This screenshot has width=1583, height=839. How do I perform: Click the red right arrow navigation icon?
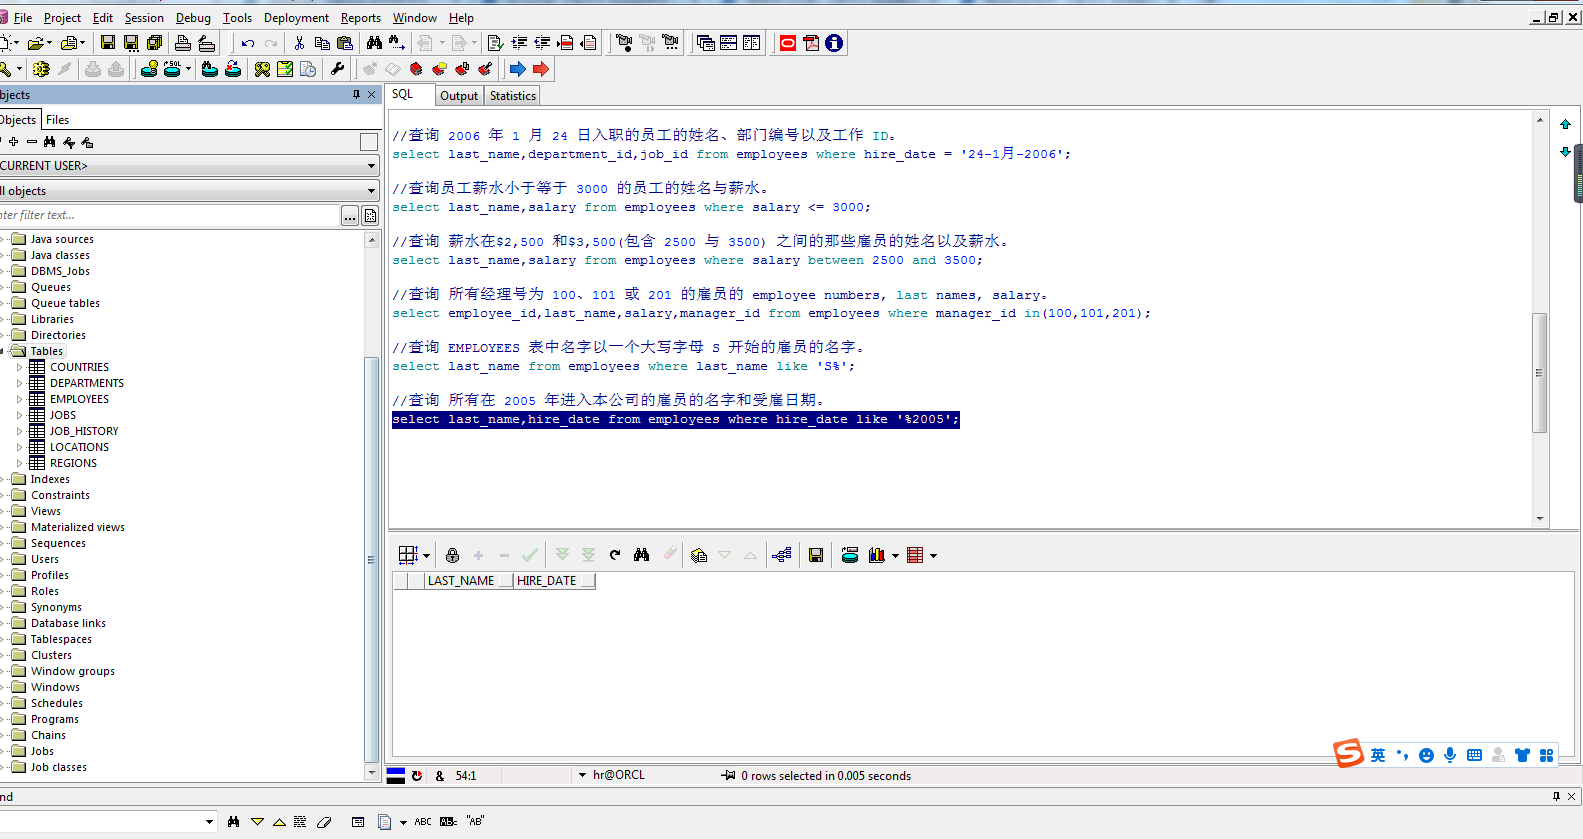541,69
